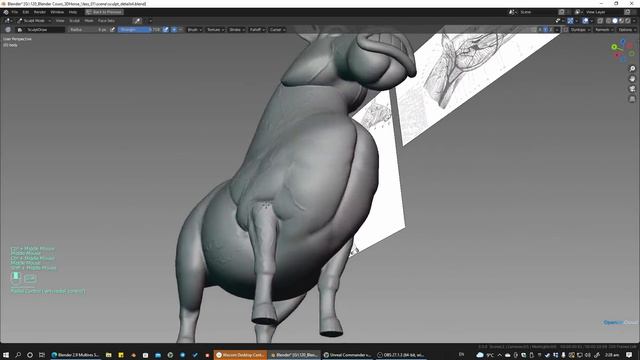Image resolution: width=640 pixels, height=360 pixels.
Task: Expand the Stroke settings popover
Action: coord(236,30)
